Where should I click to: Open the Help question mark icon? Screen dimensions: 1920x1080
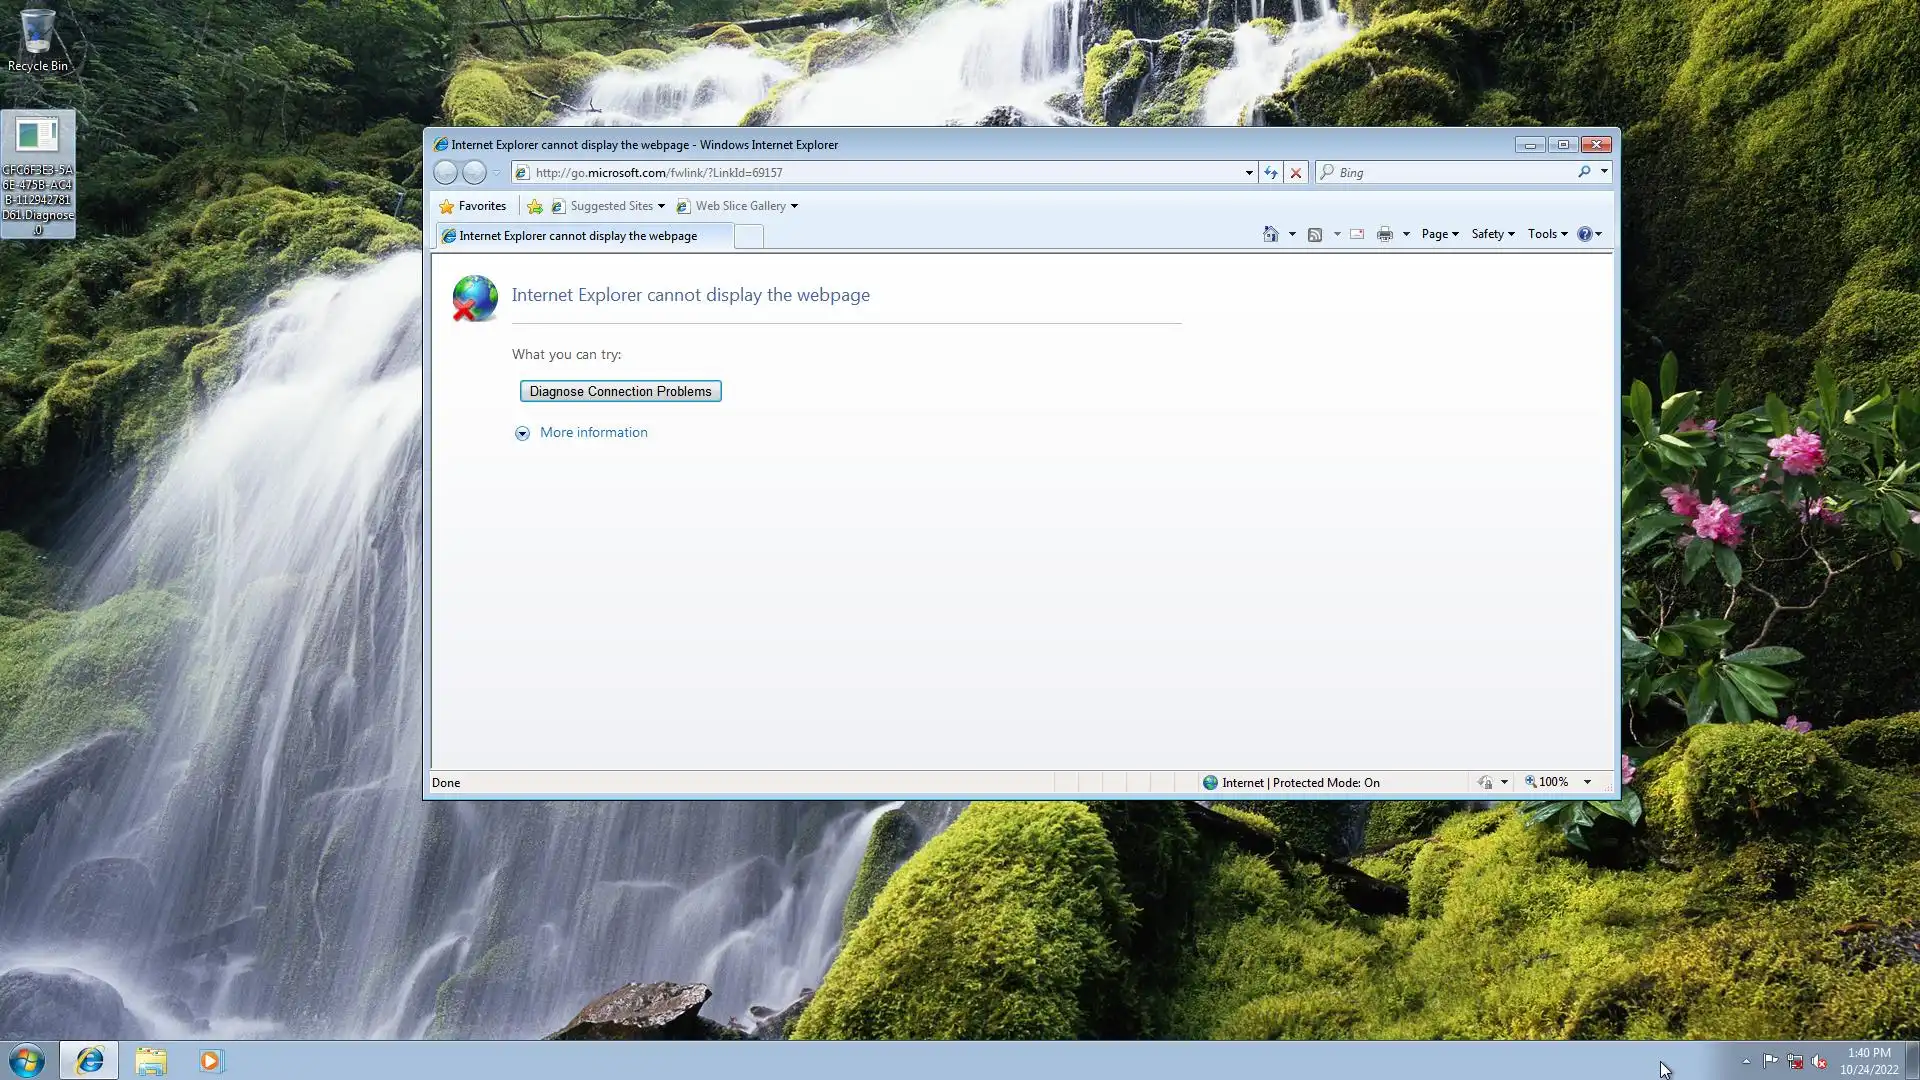[x=1585, y=234]
